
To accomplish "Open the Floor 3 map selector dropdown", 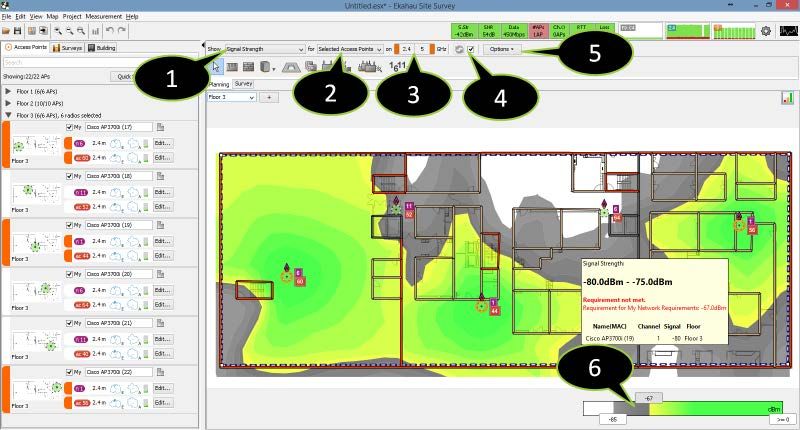I will tap(231, 97).
